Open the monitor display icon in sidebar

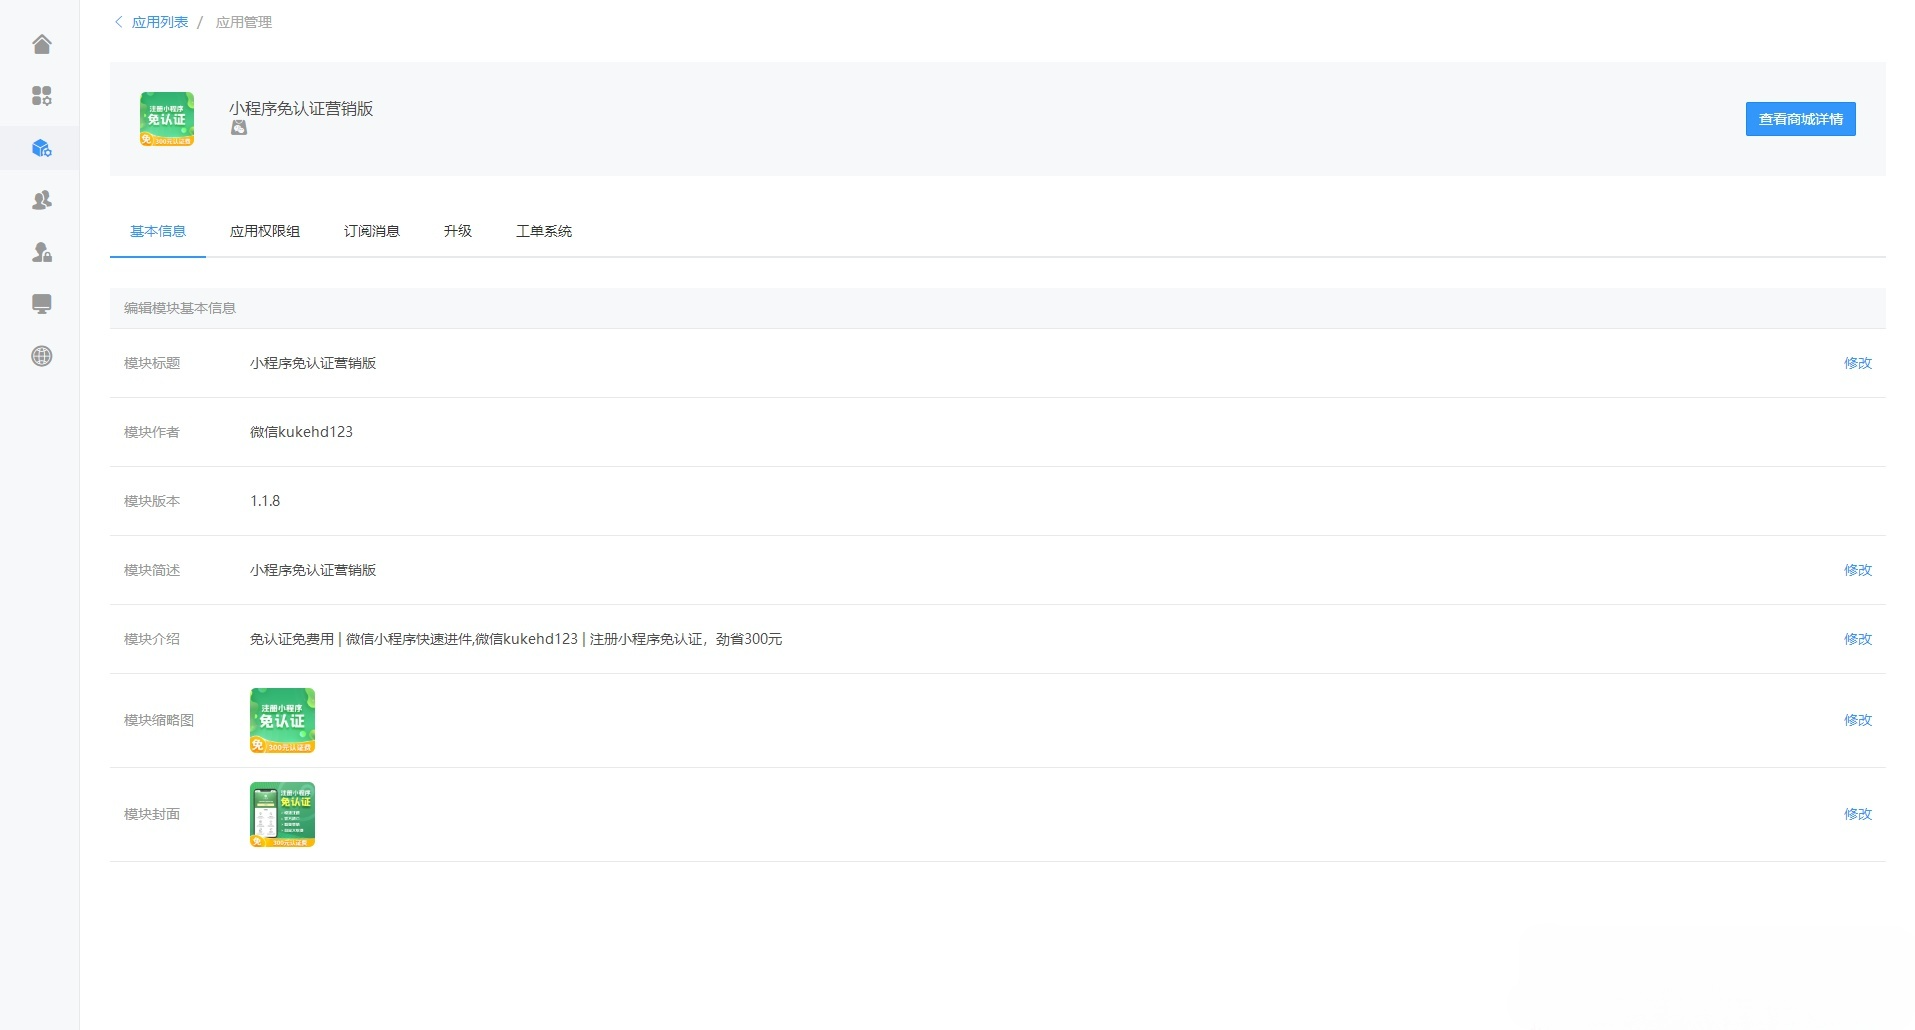click(41, 304)
